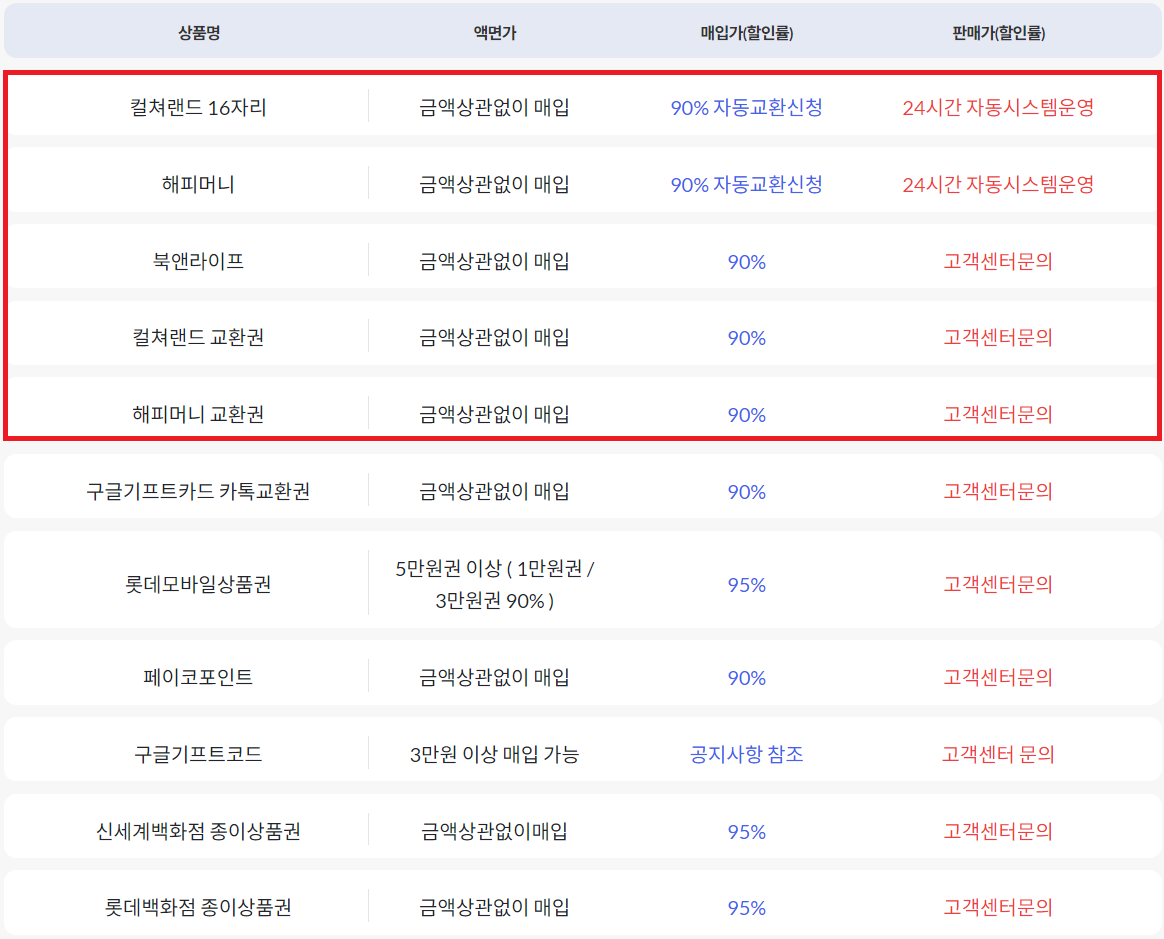Click 24시간 자동시스템운영 in 해피머니 row
Image resolution: width=1164 pixels, height=939 pixels.
(x=998, y=184)
